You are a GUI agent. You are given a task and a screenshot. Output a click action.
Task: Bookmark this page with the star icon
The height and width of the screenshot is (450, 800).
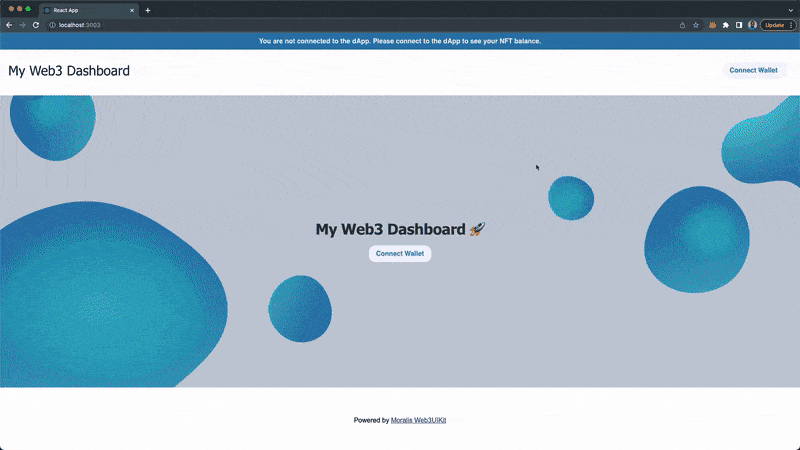pyautogui.click(x=696, y=25)
